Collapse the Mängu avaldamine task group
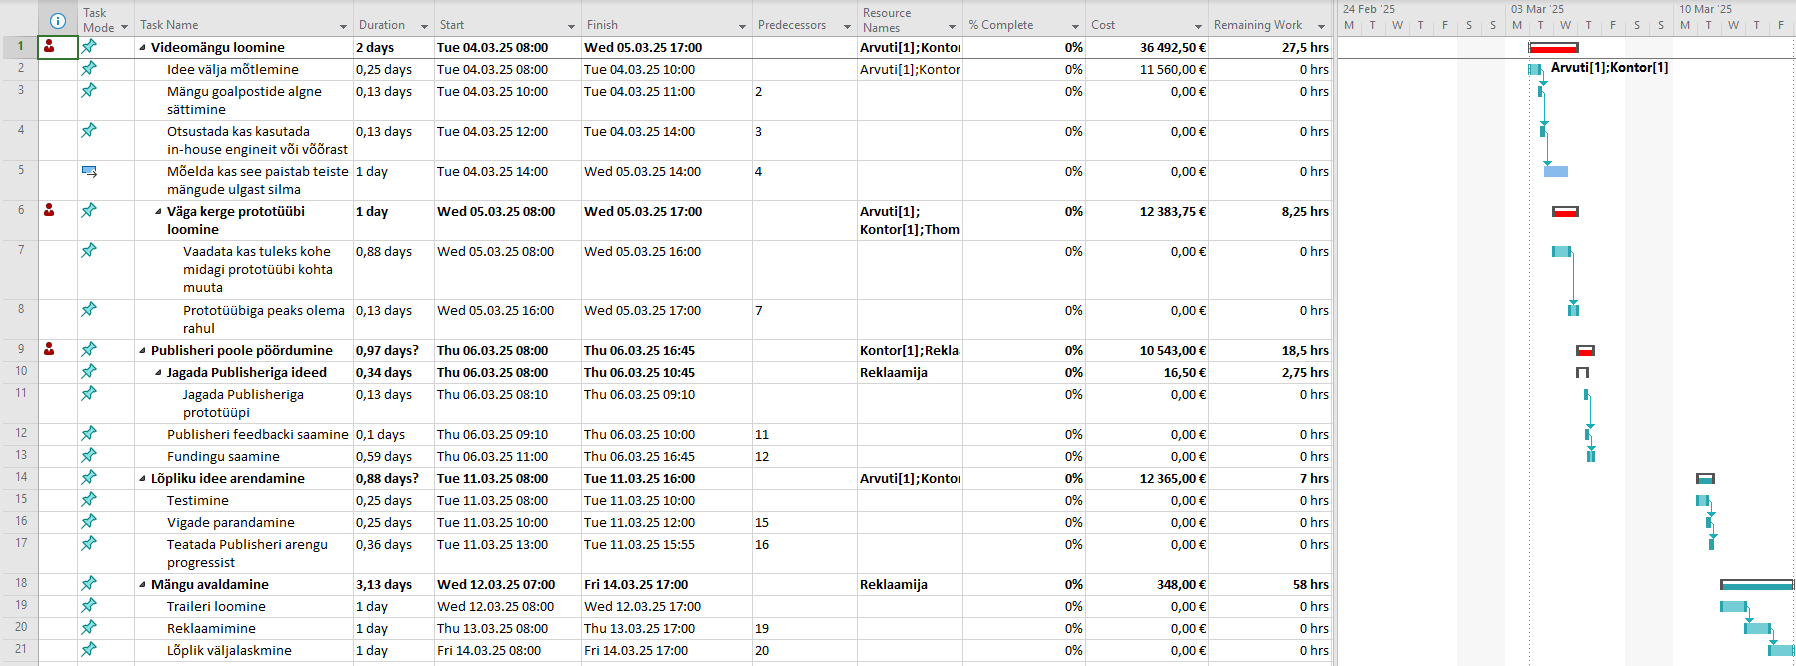The height and width of the screenshot is (666, 1796). pyautogui.click(x=142, y=585)
